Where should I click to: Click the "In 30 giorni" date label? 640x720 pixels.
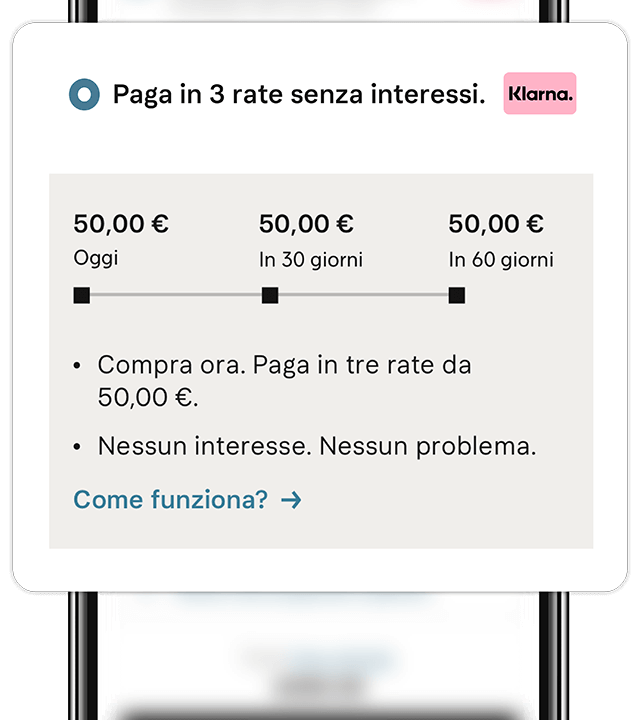click(x=311, y=260)
